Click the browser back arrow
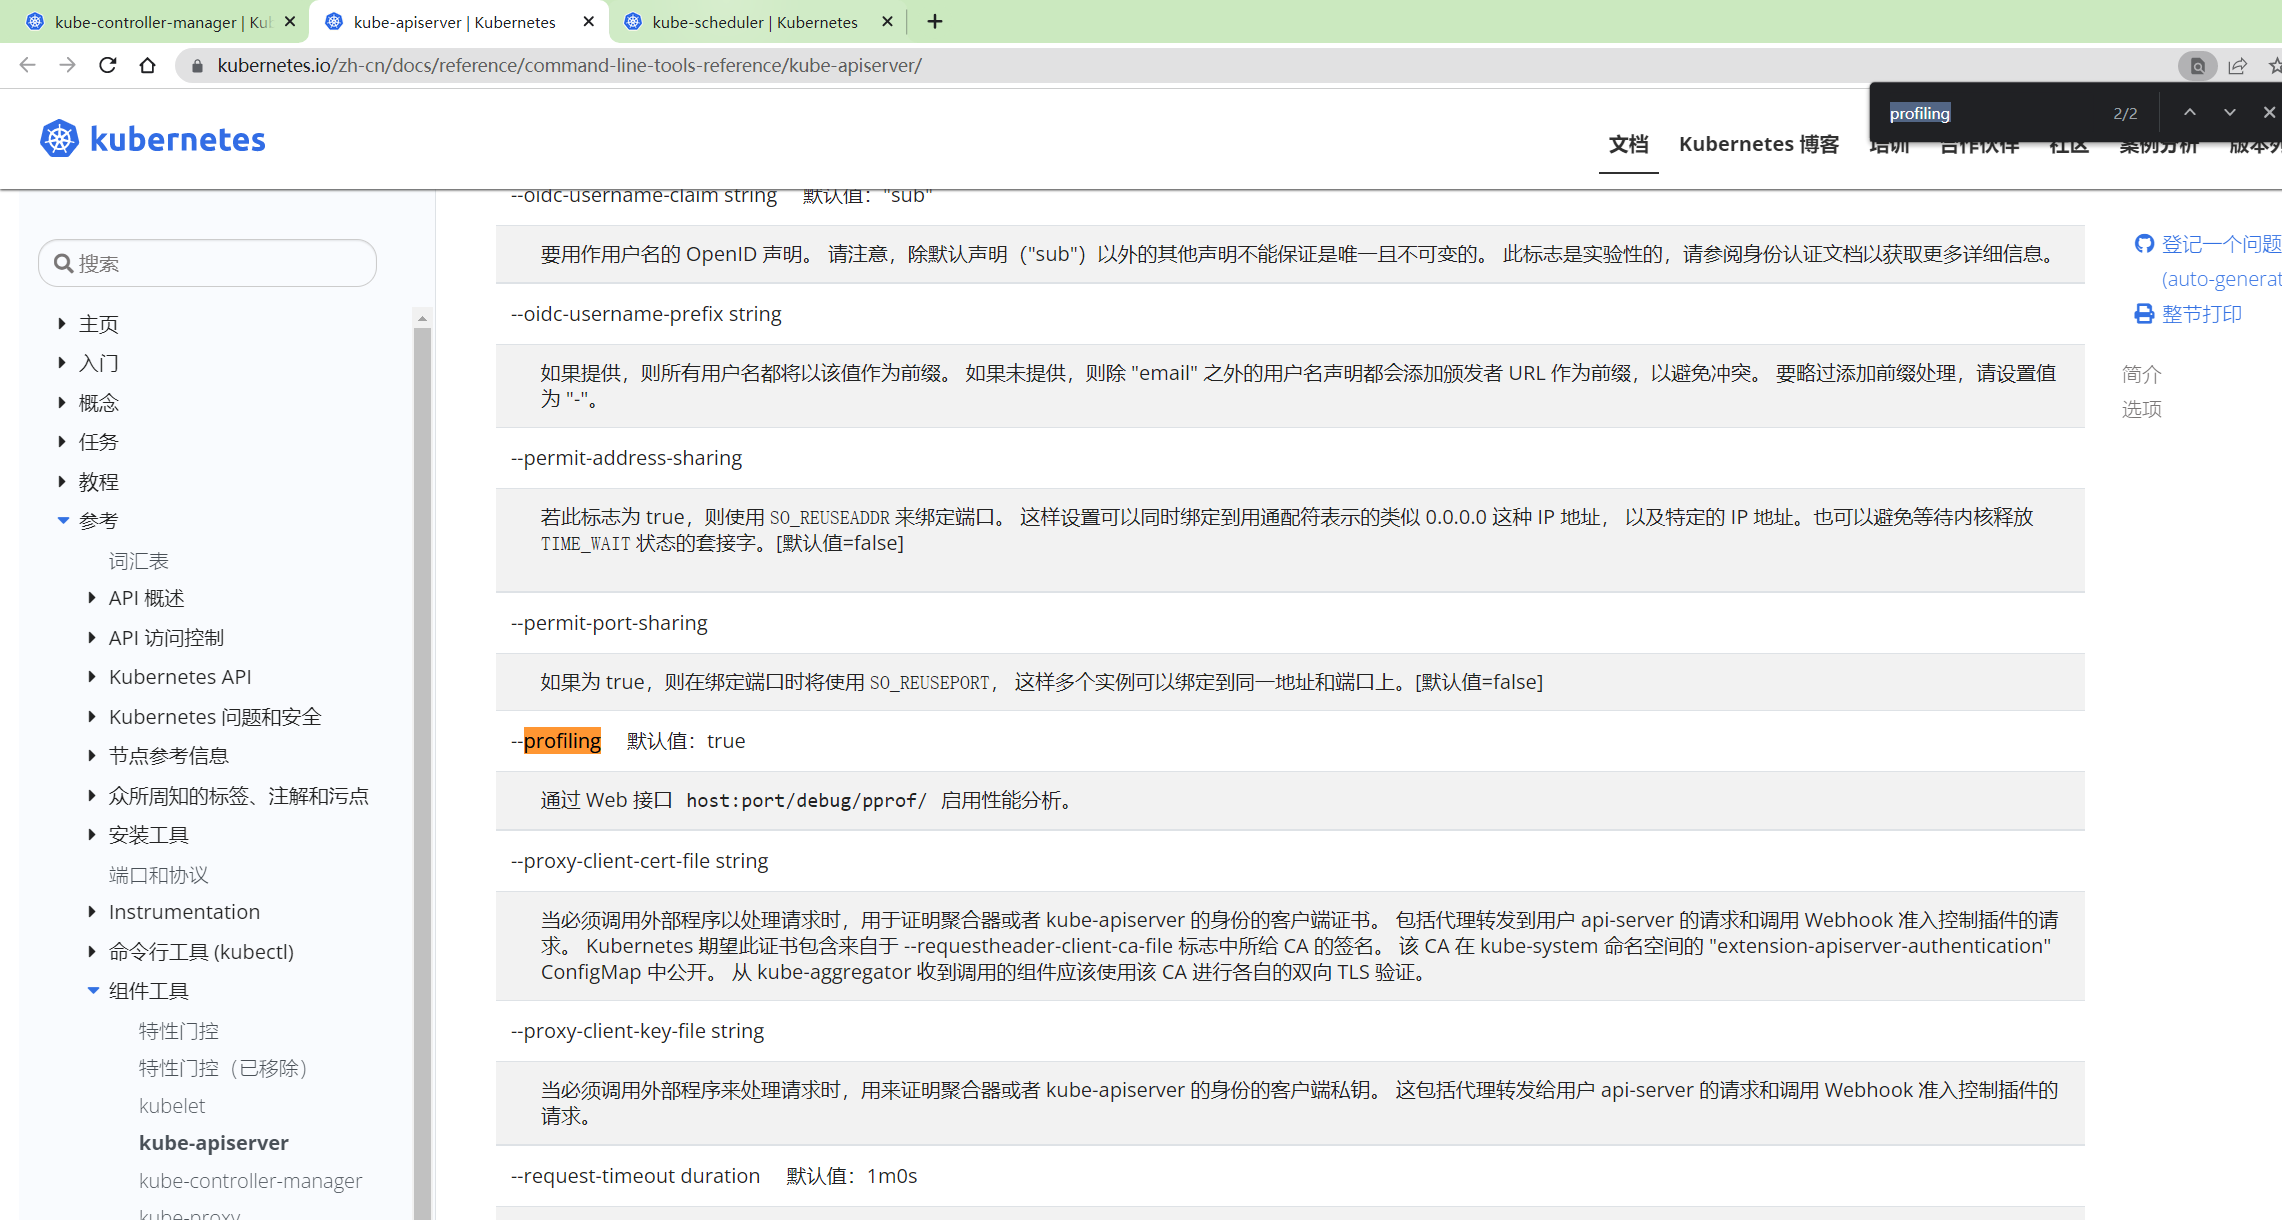This screenshot has height=1220, width=2282. point(27,65)
